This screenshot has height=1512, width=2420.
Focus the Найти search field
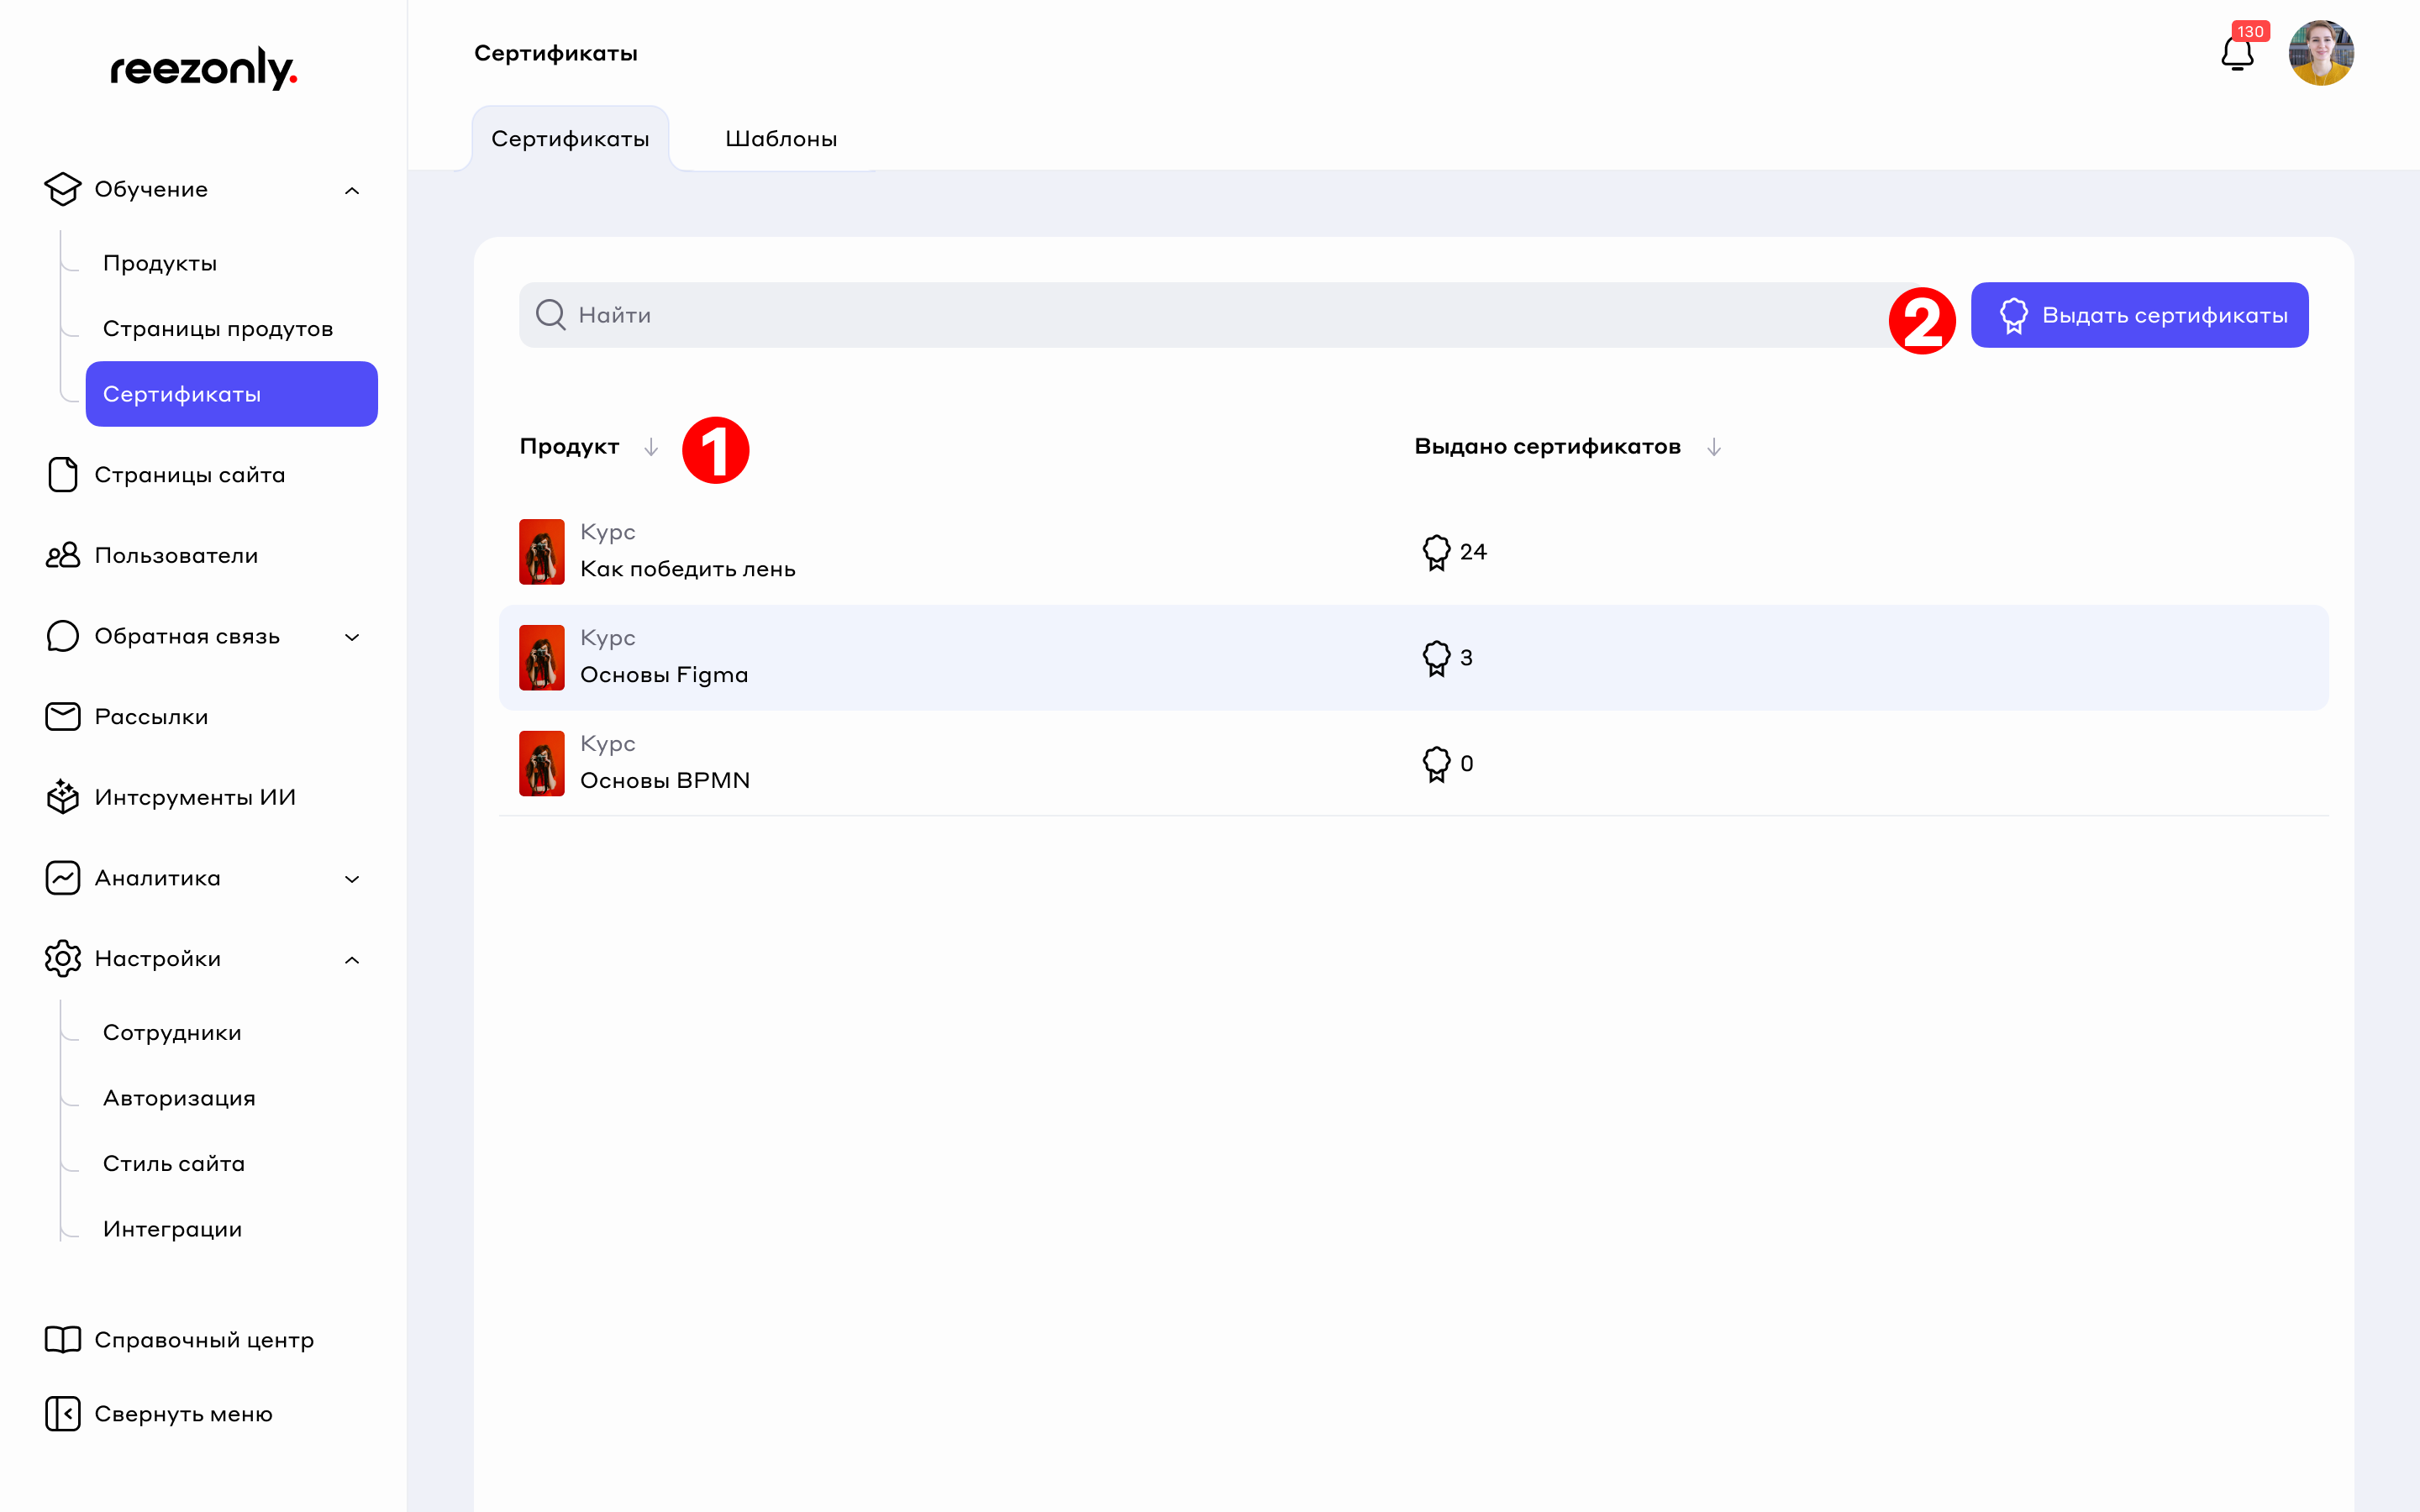tap(1200, 315)
